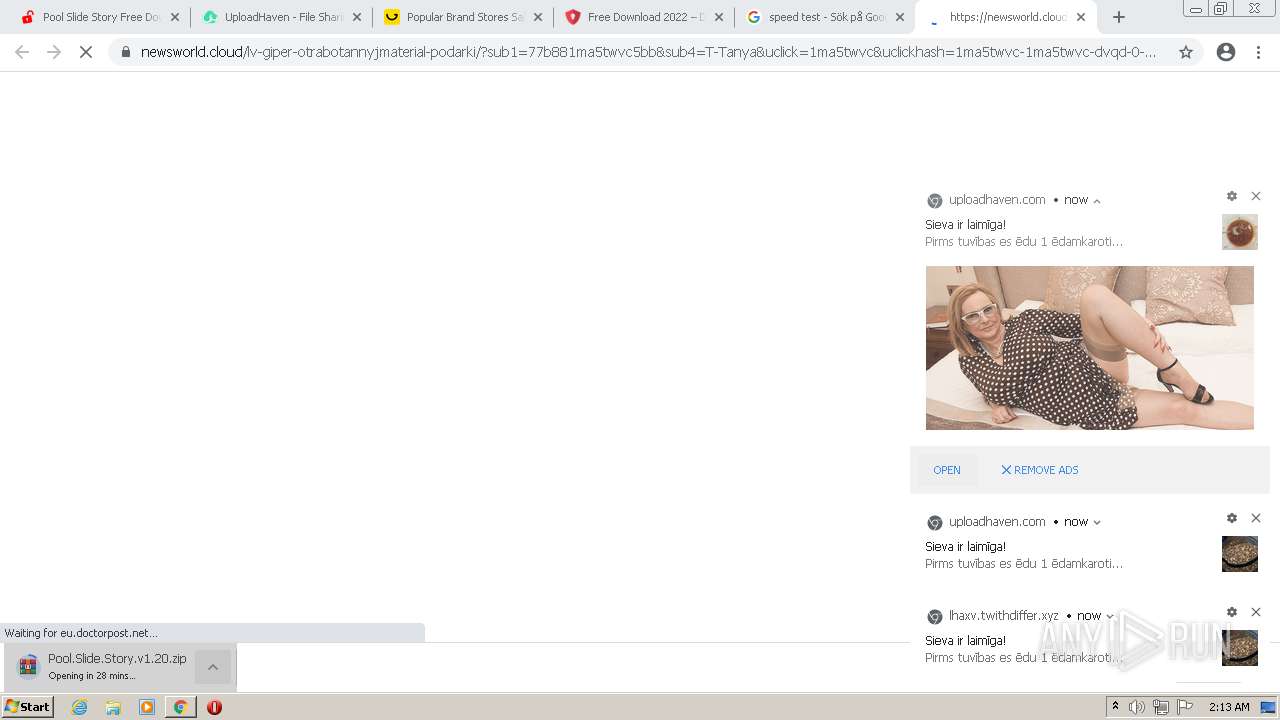Collapse first uploadhaven.com notification
The width and height of the screenshot is (1280, 720).
pyautogui.click(x=1097, y=201)
